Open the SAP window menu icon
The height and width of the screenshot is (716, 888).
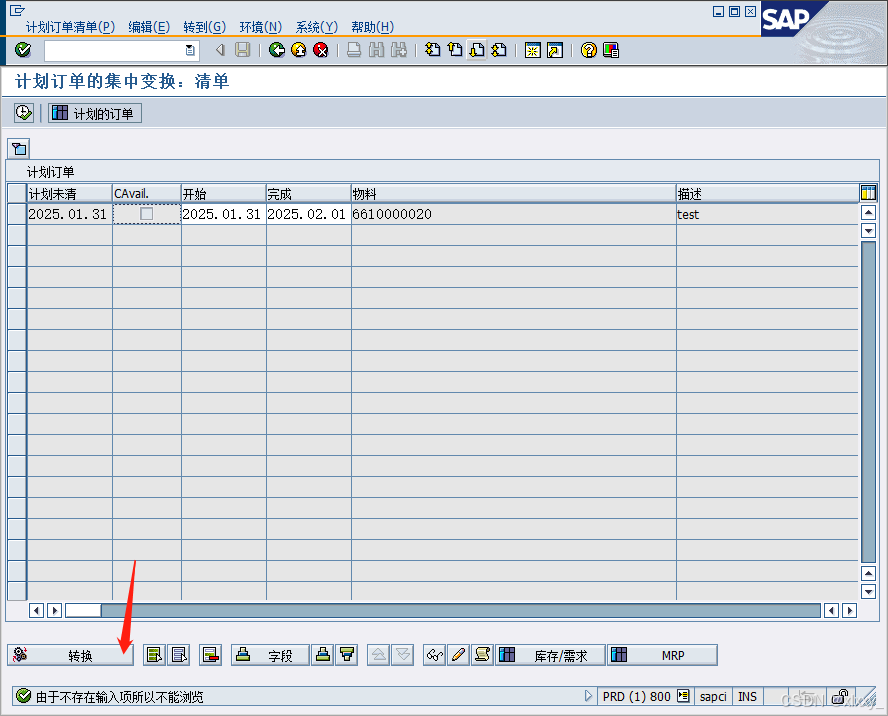(x=17, y=10)
